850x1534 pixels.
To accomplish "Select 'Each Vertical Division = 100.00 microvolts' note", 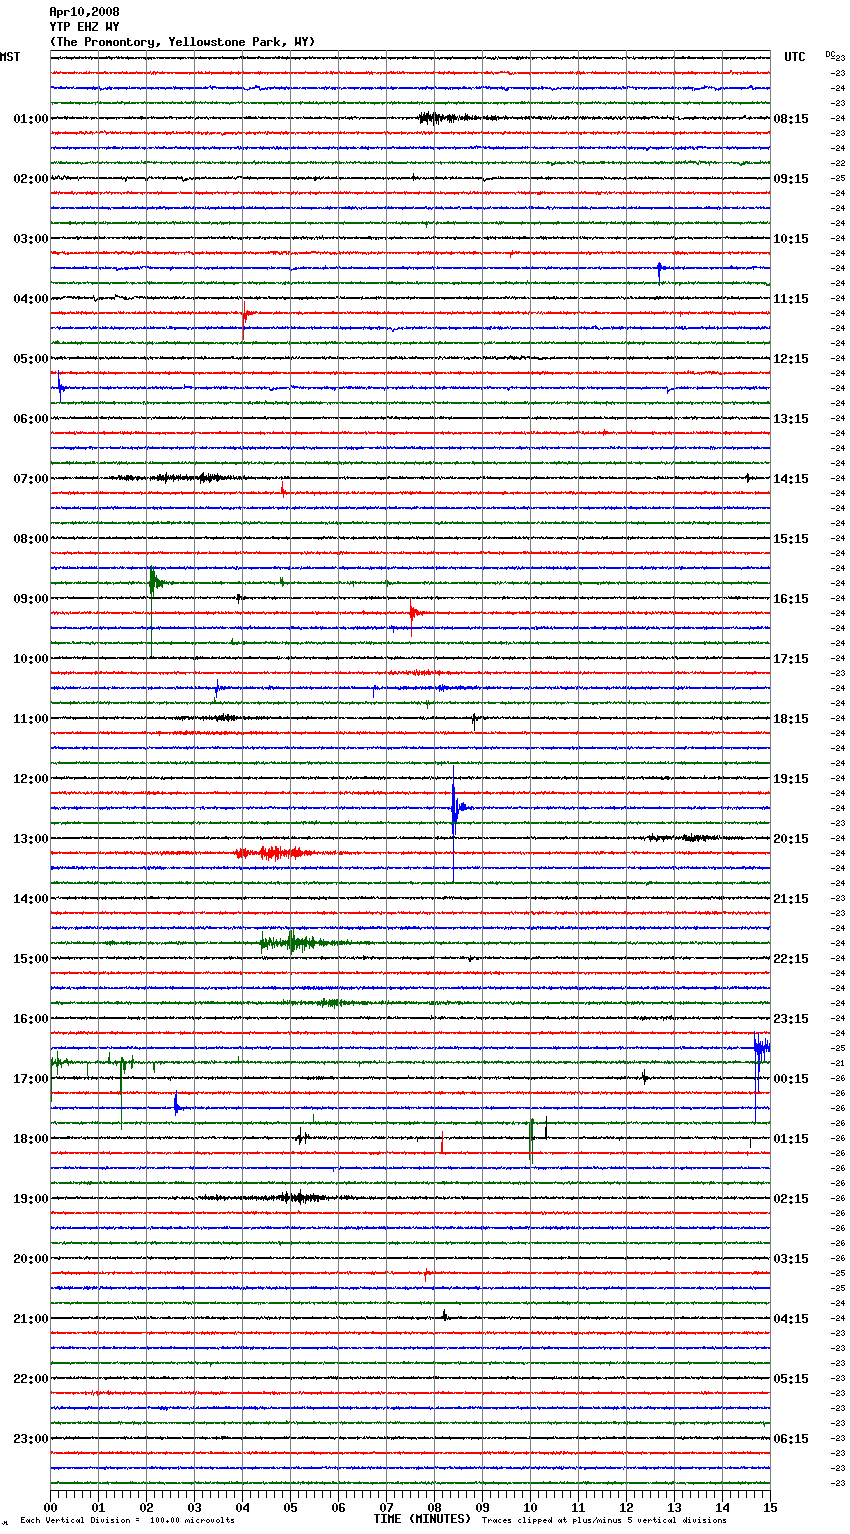I will (127, 1520).
